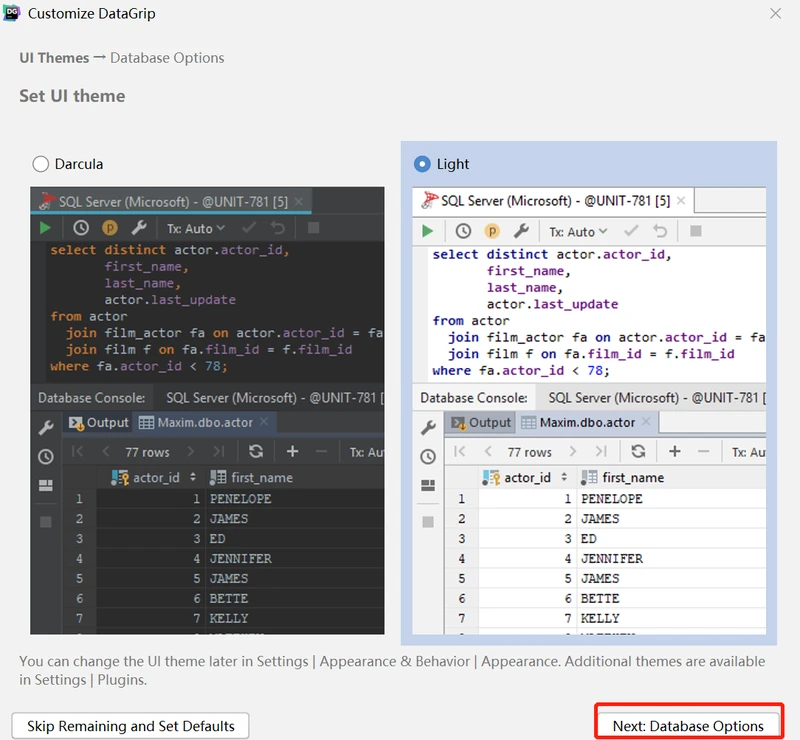800x740 pixels.
Task: Click the Add row plus in Darcula preview
Action: (x=292, y=451)
